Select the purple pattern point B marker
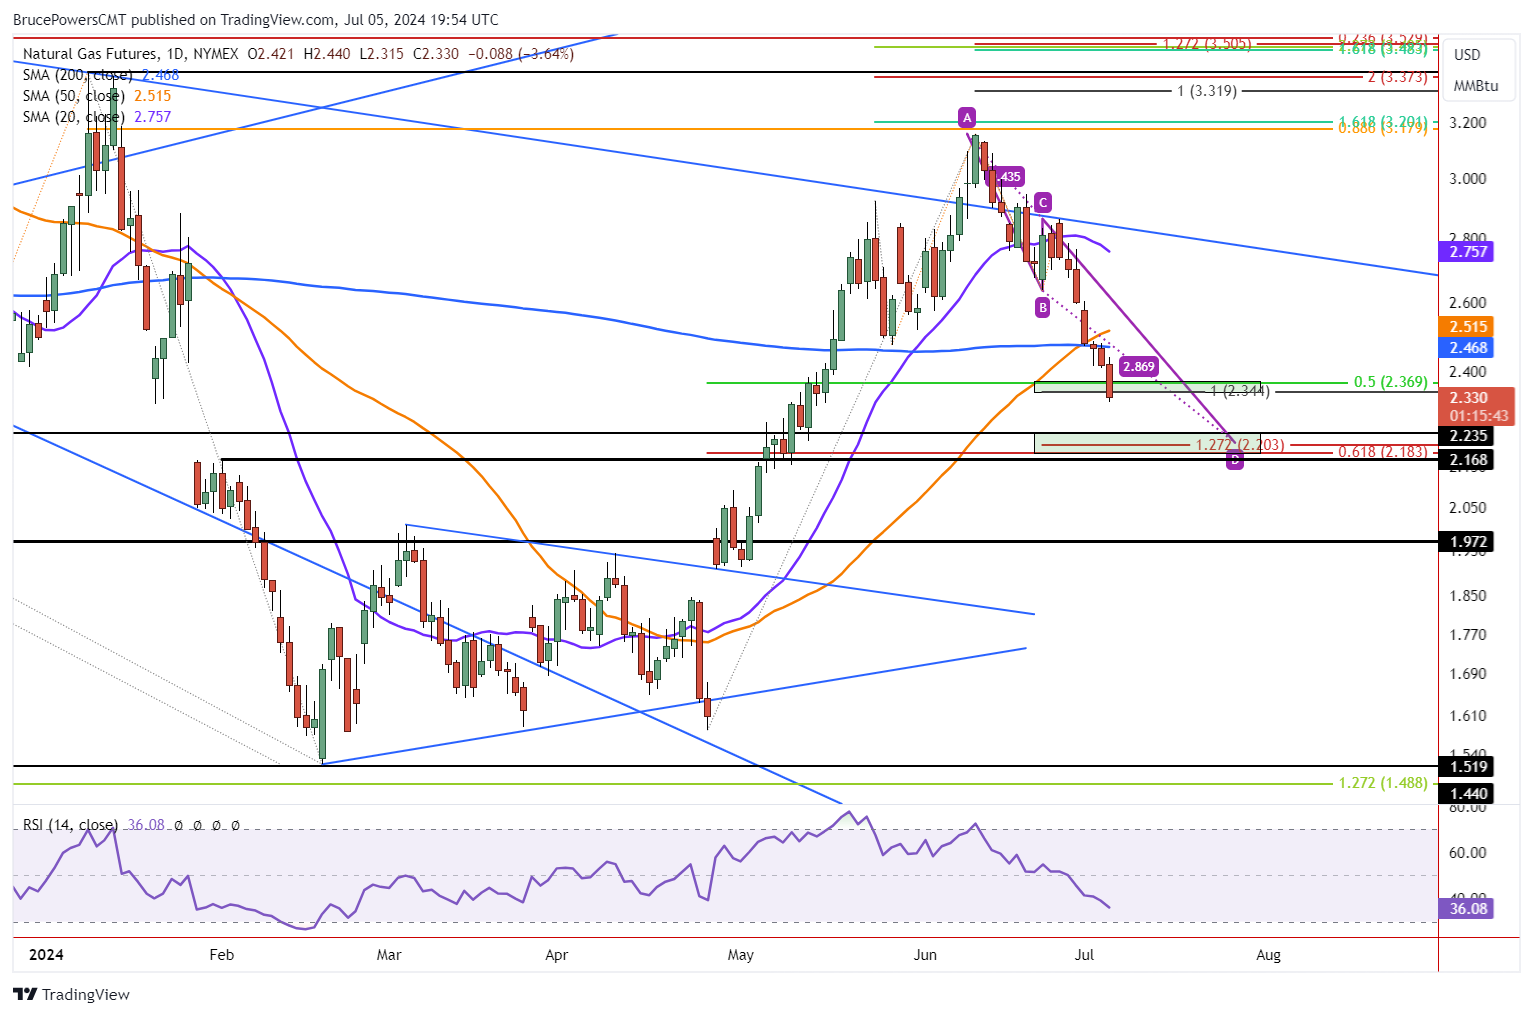The height and width of the screenshot is (1016, 1533). [x=1043, y=307]
